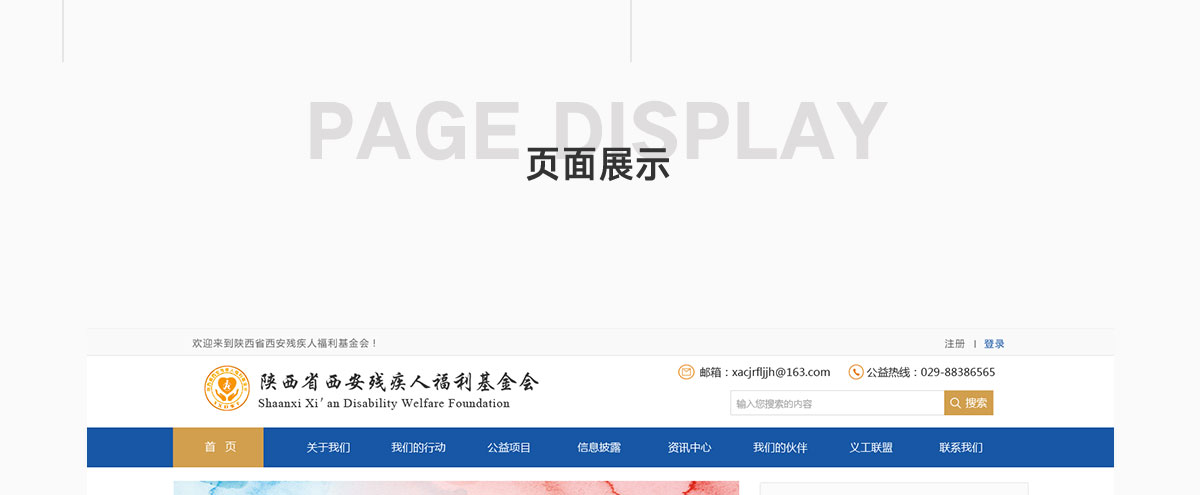The width and height of the screenshot is (1200, 495).
Task: Click the 陕西省西安残疾人福利基金会 title text
Action: click(399, 382)
